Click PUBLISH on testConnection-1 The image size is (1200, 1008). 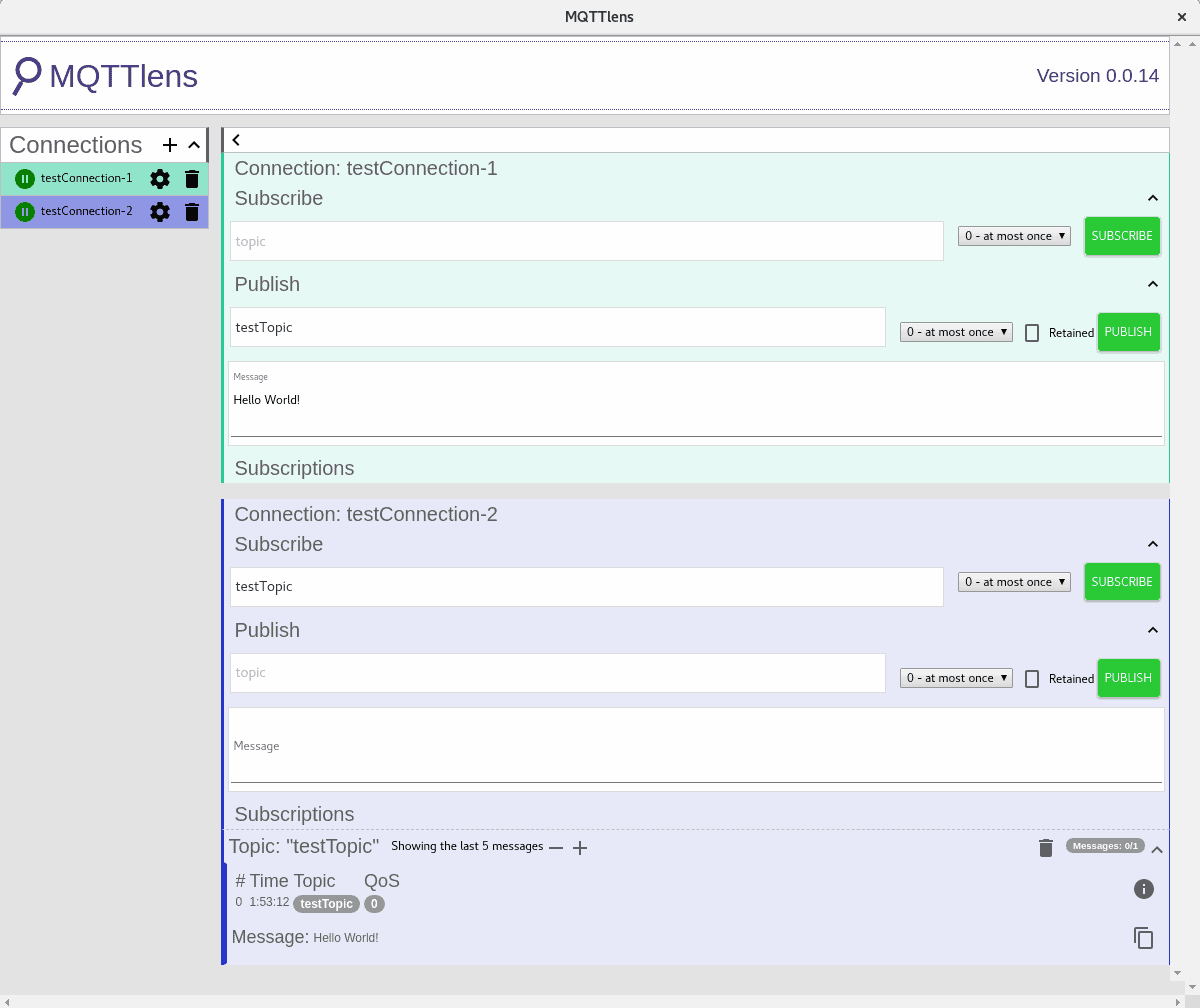(x=1128, y=332)
